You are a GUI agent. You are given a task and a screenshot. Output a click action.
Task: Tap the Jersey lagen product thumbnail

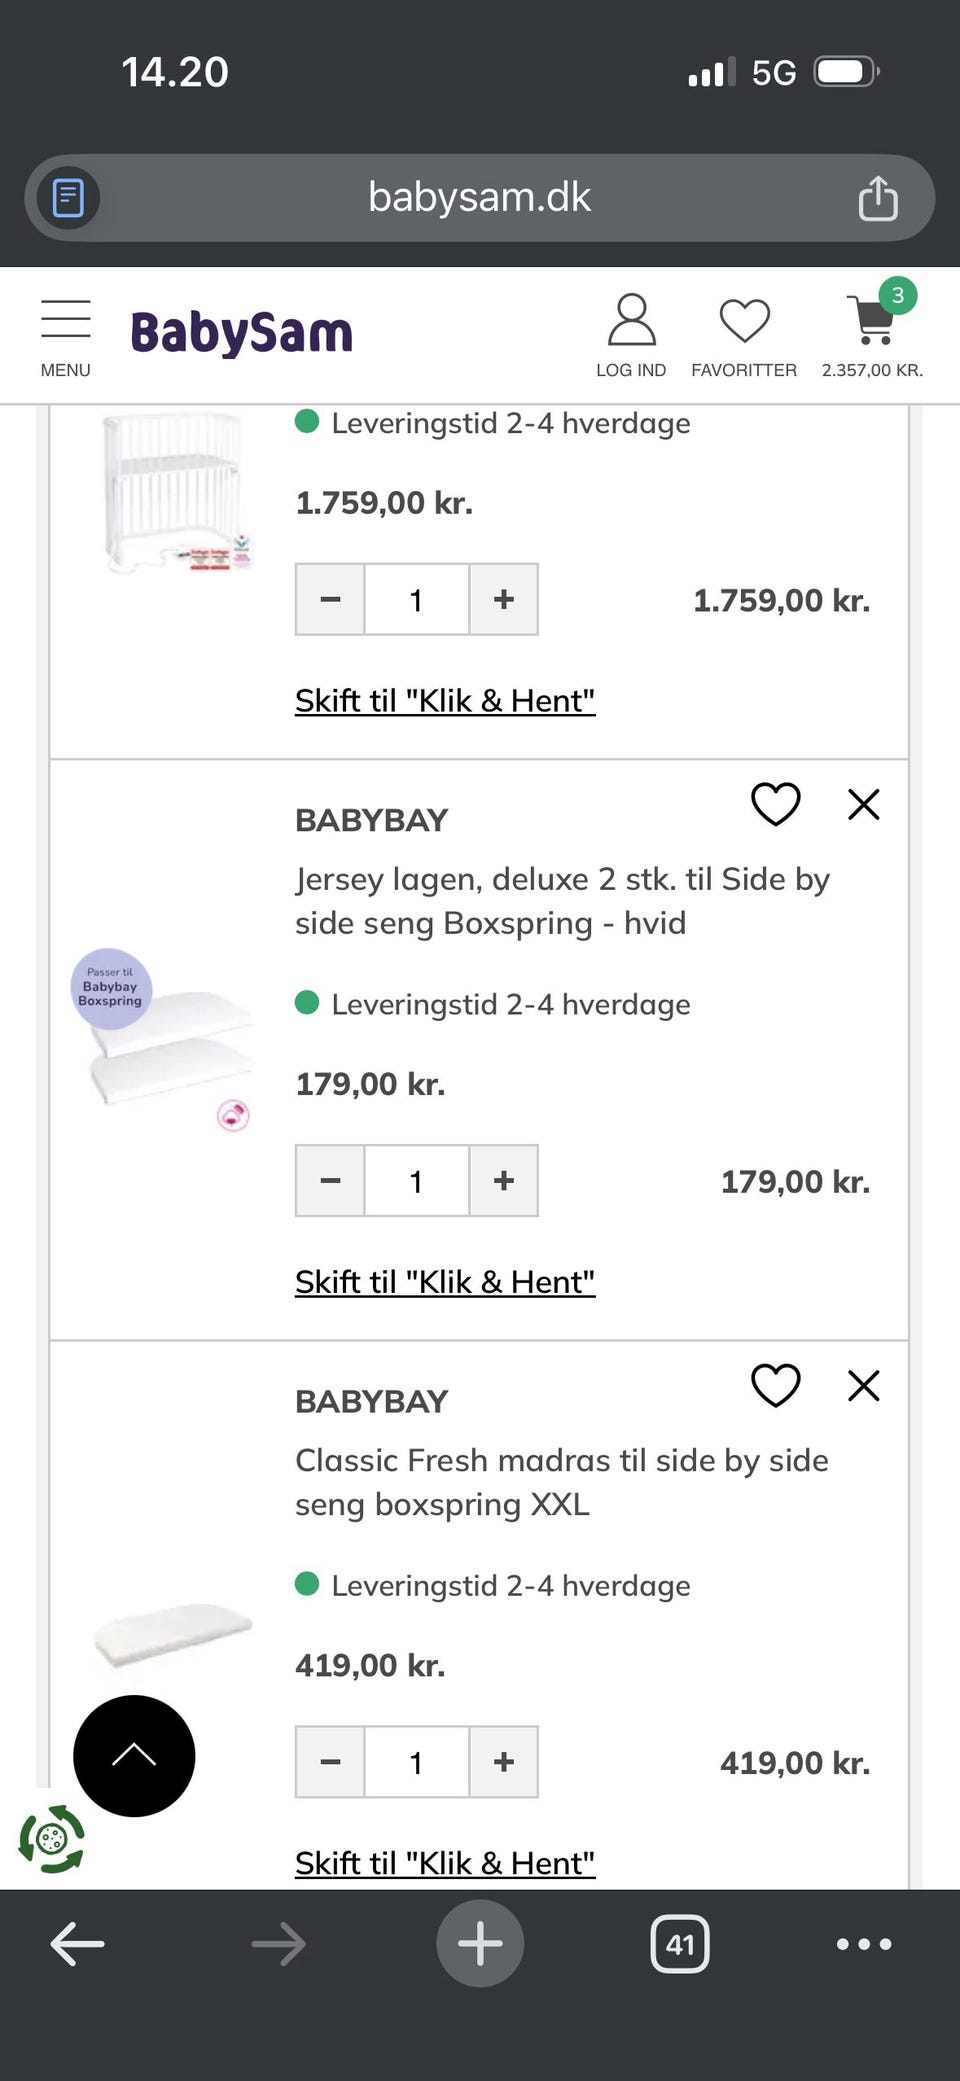click(165, 1040)
